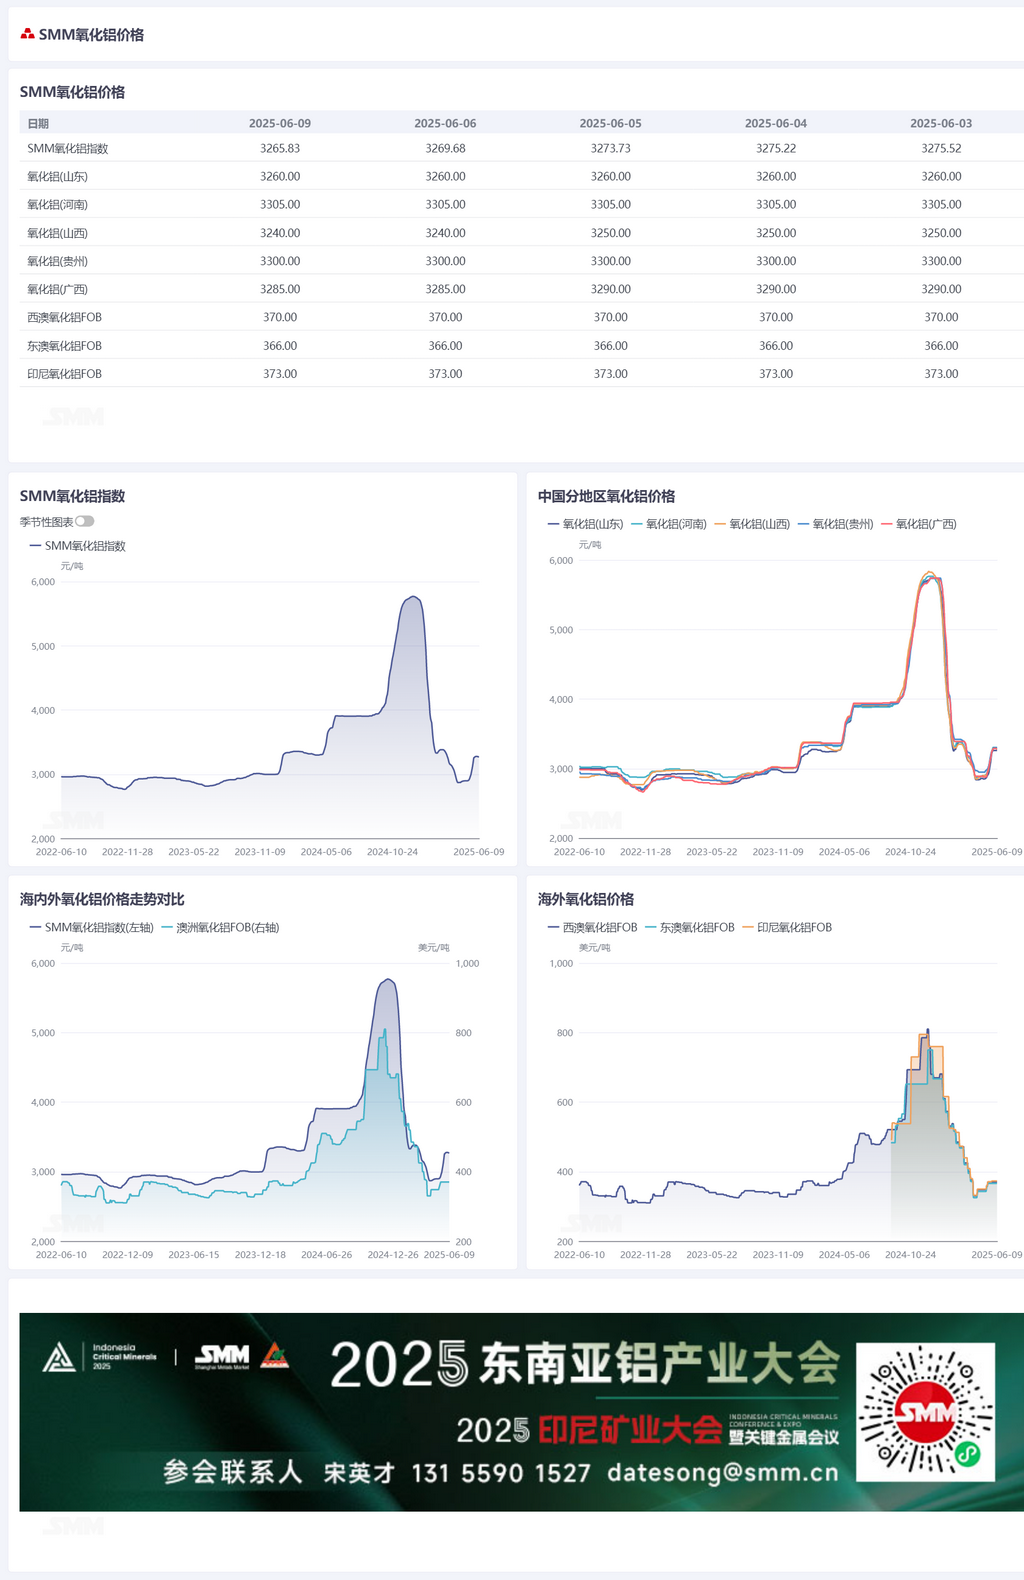
Task: Click the SMM QR code on banner
Action: click(x=925, y=1412)
